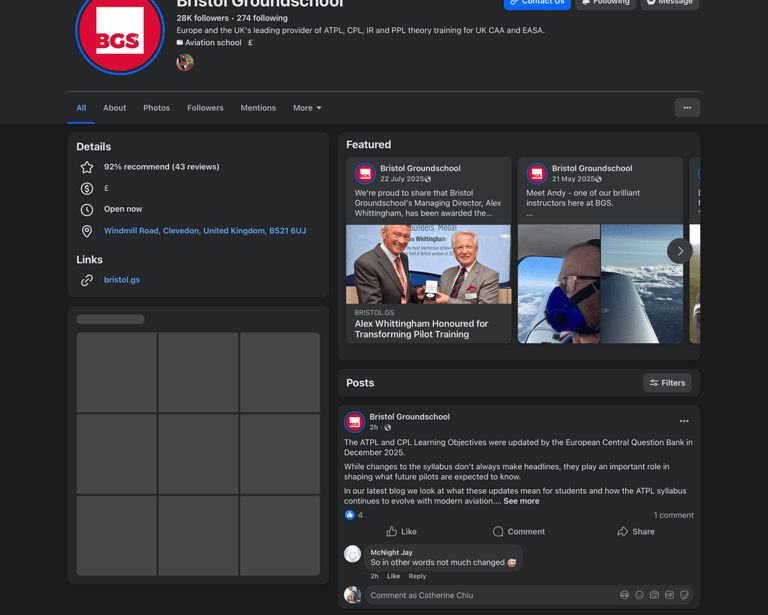The image size is (768, 615).
Task: Click the dollar price range icon
Action: [87, 189]
